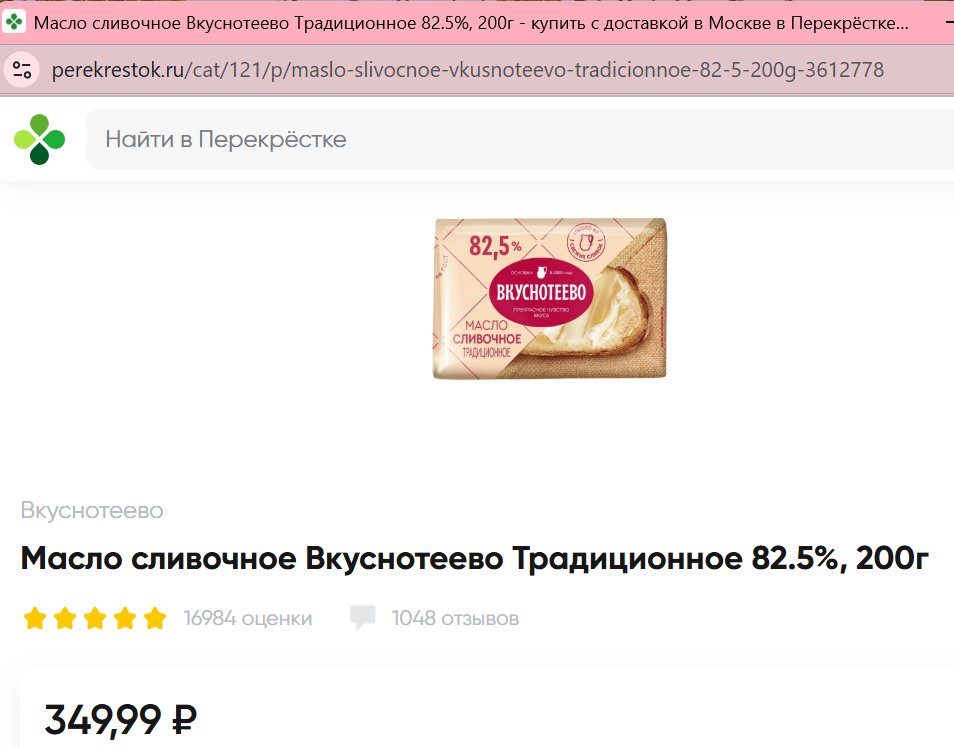Viewport: 954px width, 747px height.
Task: Click the reviews speech bubble icon
Action: click(363, 617)
